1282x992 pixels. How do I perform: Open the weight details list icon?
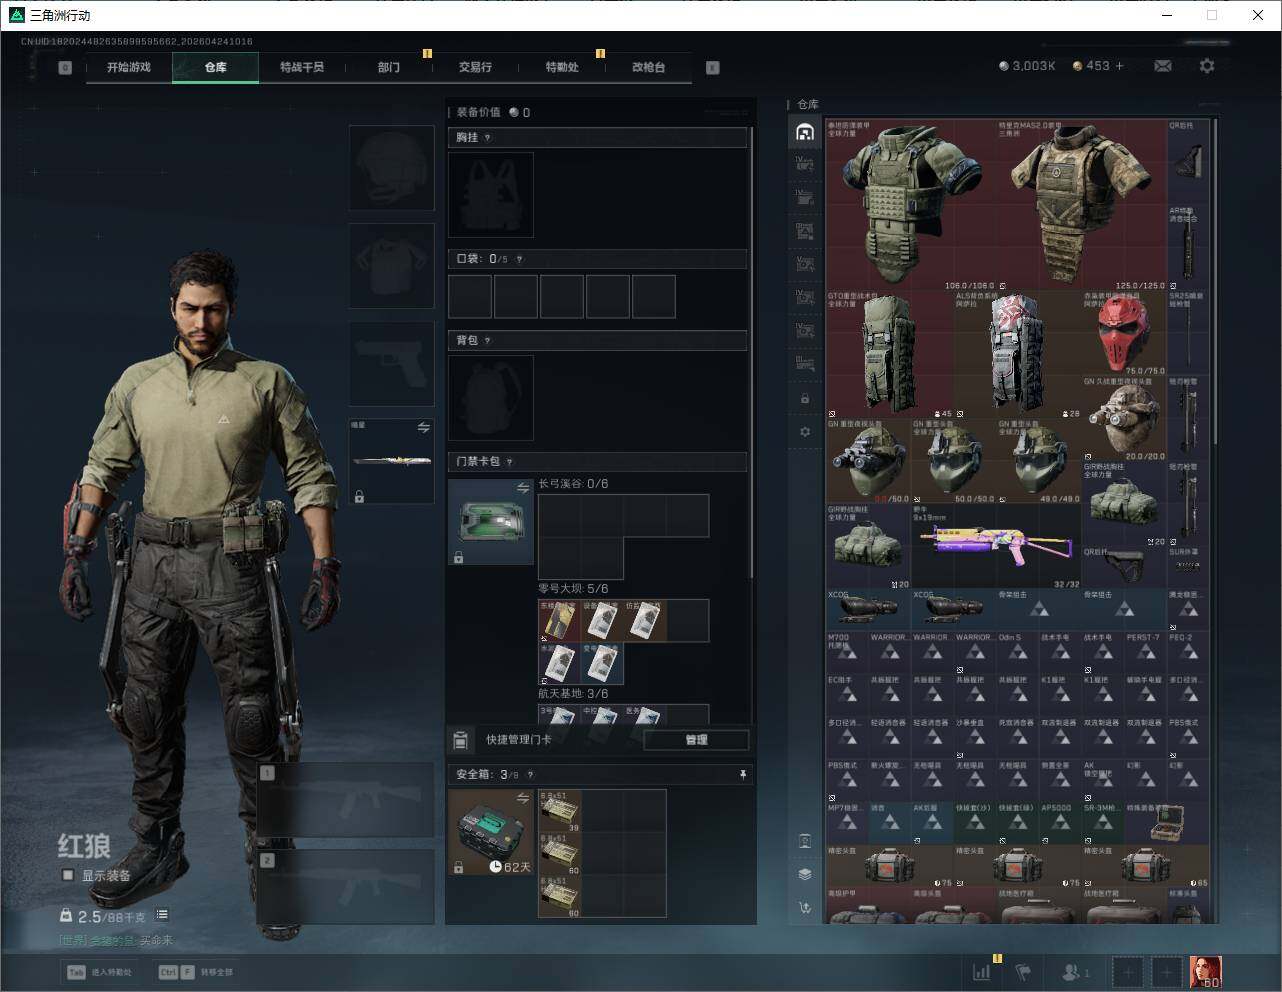click(162, 915)
